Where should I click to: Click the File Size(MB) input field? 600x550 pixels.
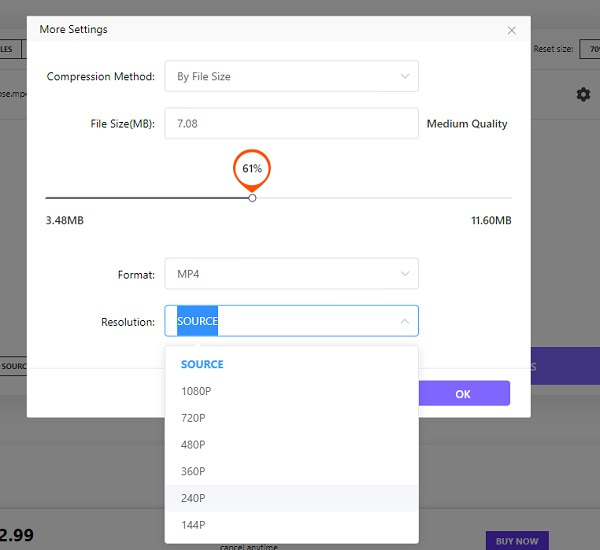point(291,123)
